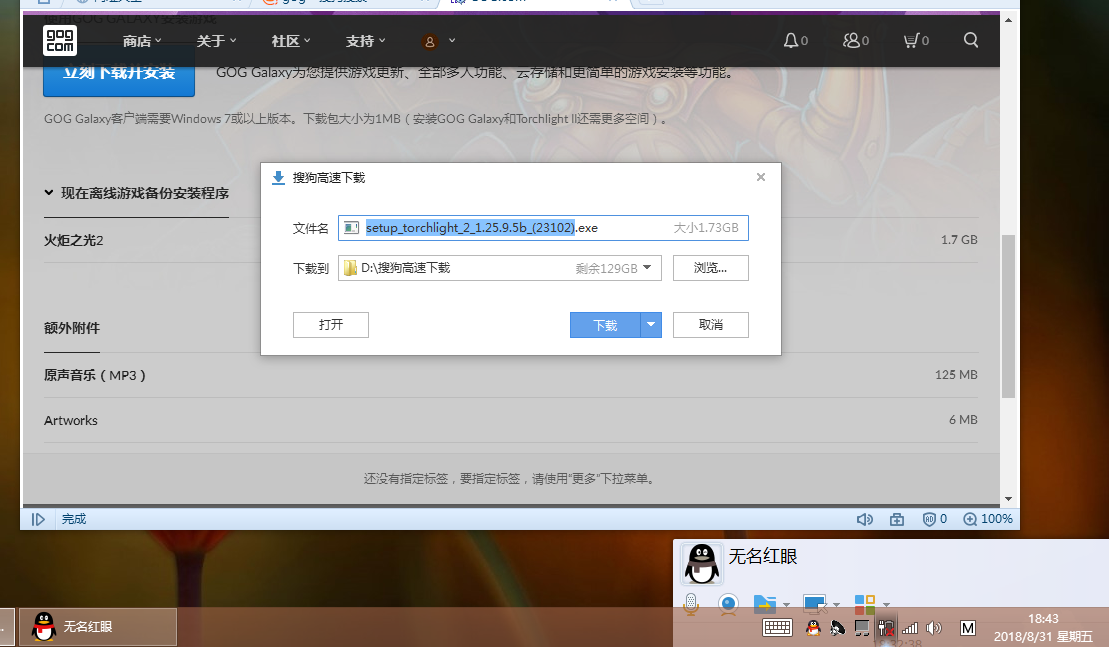The image size is (1109, 647).
Task: Click the 文件名 input field
Action: click(x=543, y=228)
